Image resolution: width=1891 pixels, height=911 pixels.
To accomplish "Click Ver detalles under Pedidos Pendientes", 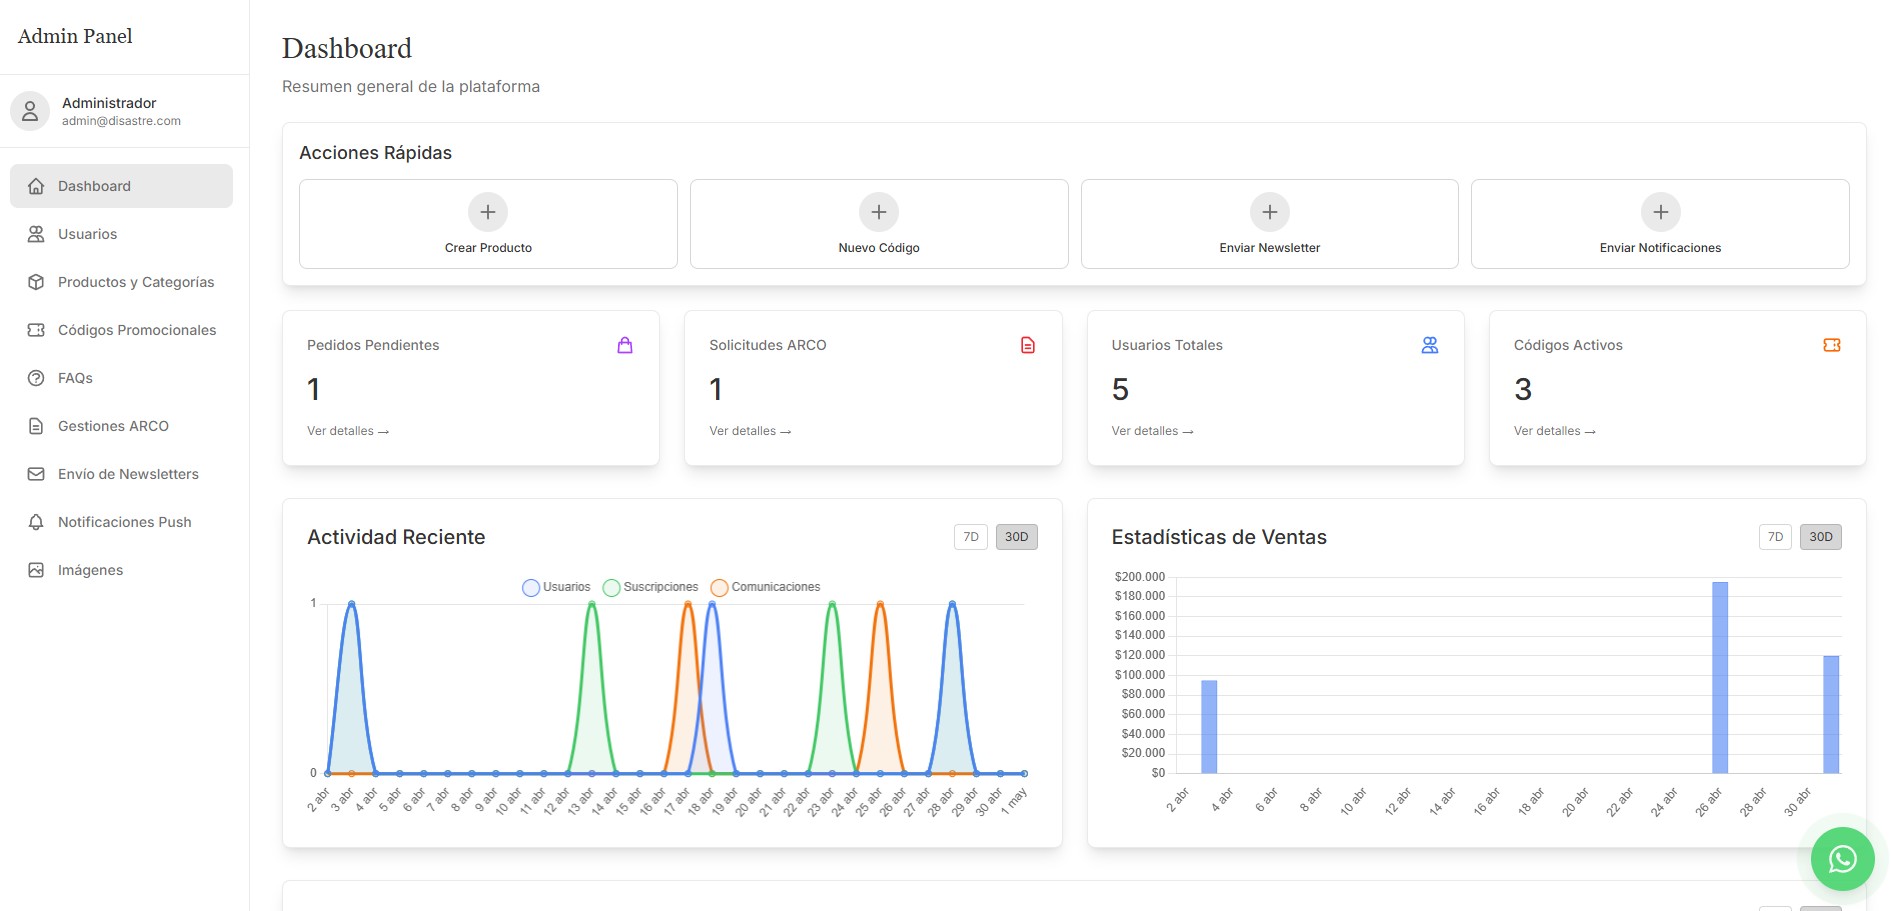I will (x=348, y=431).
